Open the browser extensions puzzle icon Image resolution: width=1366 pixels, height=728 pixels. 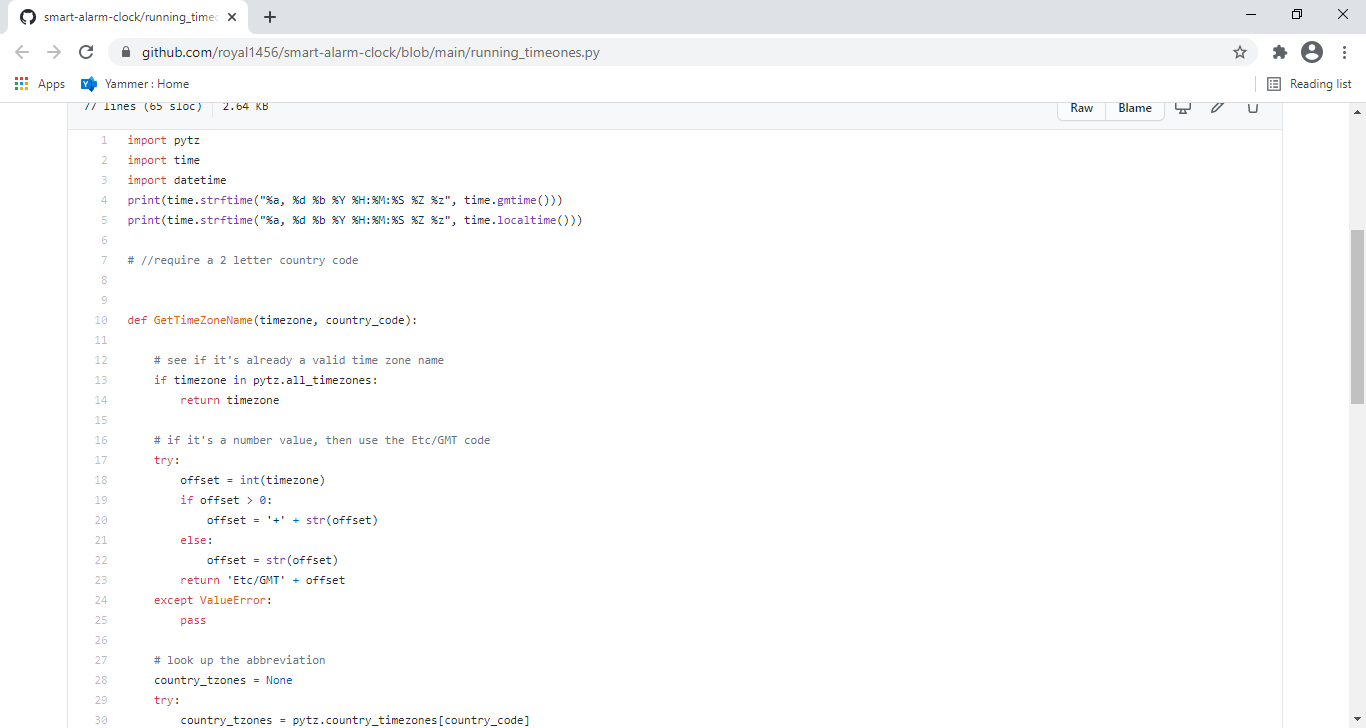tap(1279, 52)
